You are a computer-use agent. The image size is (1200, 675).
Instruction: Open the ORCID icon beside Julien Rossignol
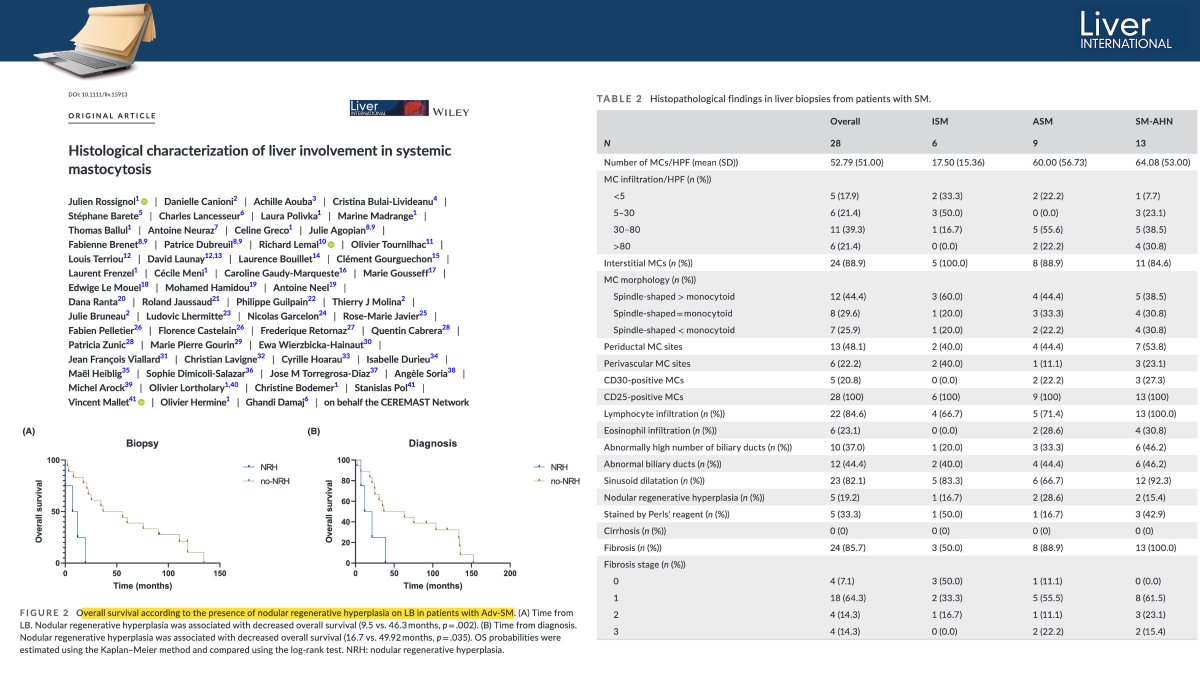(145, 201)
